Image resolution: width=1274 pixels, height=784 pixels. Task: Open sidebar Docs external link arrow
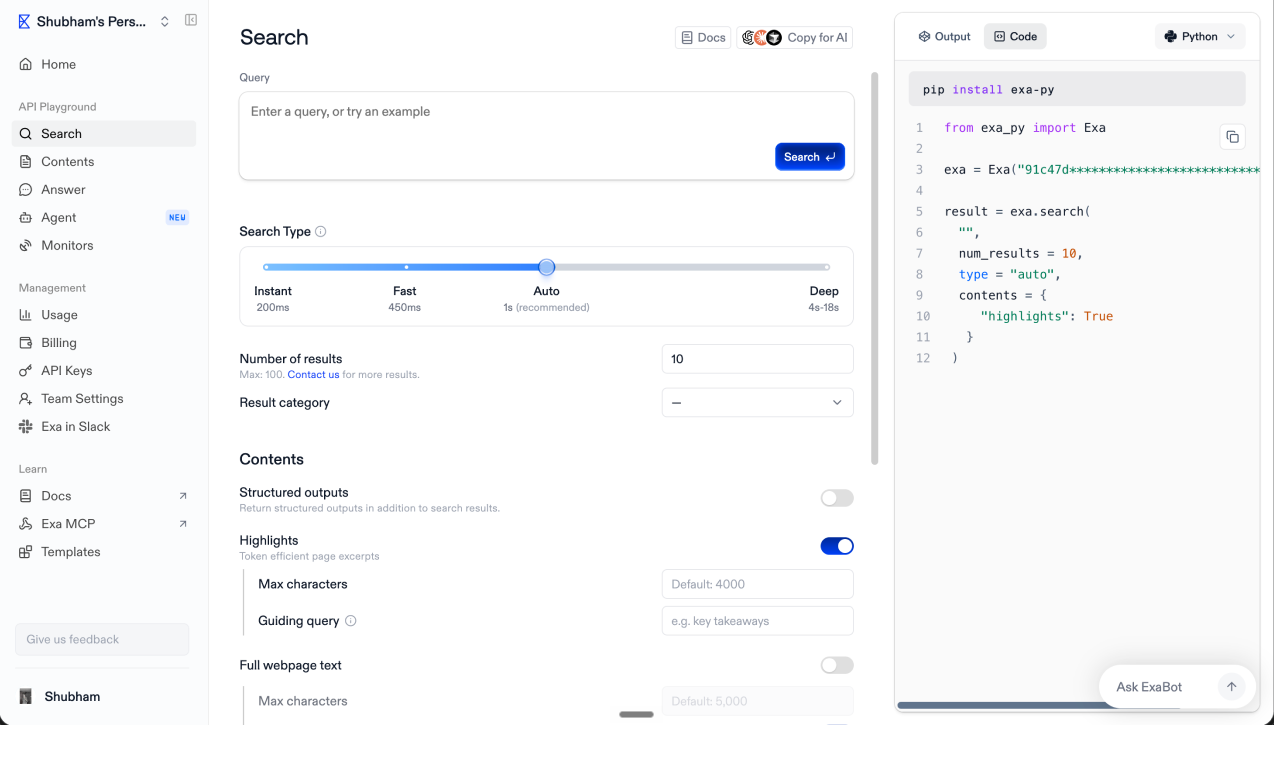point(183,496)
